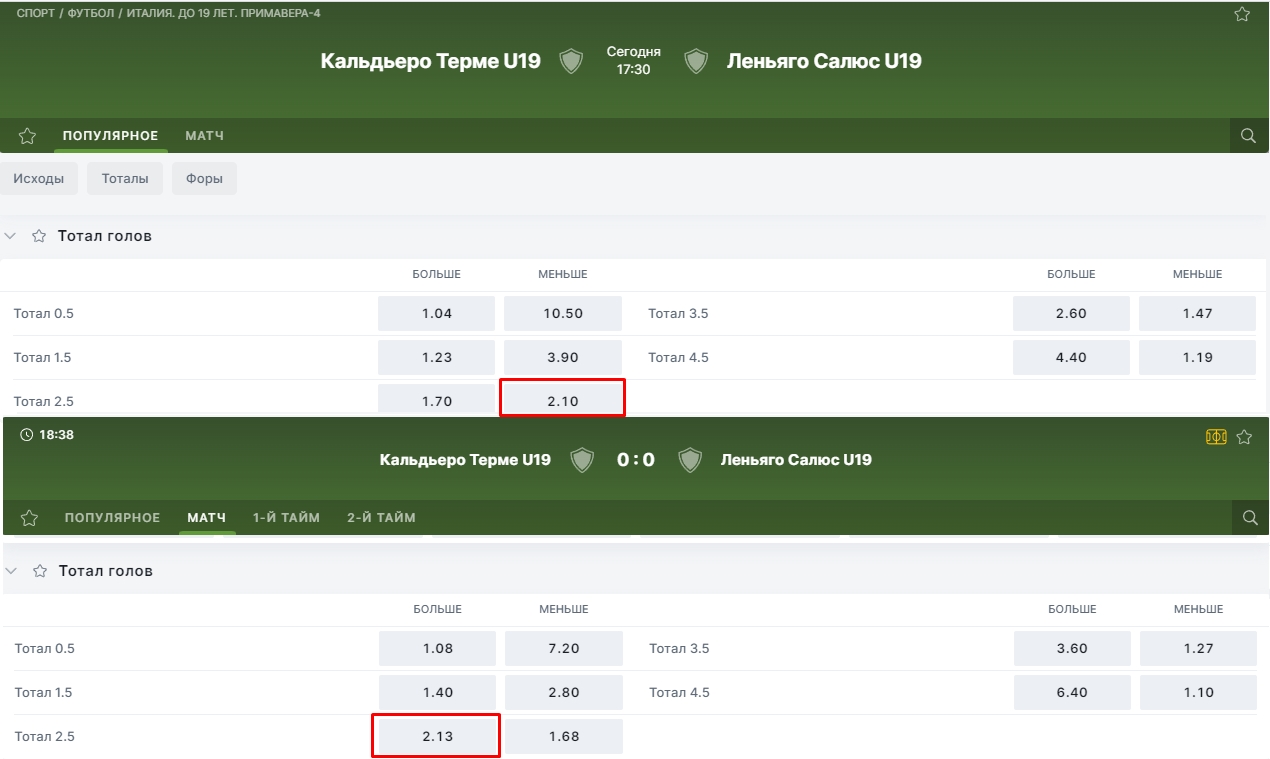Select ПОПУЛЯРНОЕ tab in lower bar
This screenshot has width=1270, height=759.
pyautogui.click(x=112, y=518)
